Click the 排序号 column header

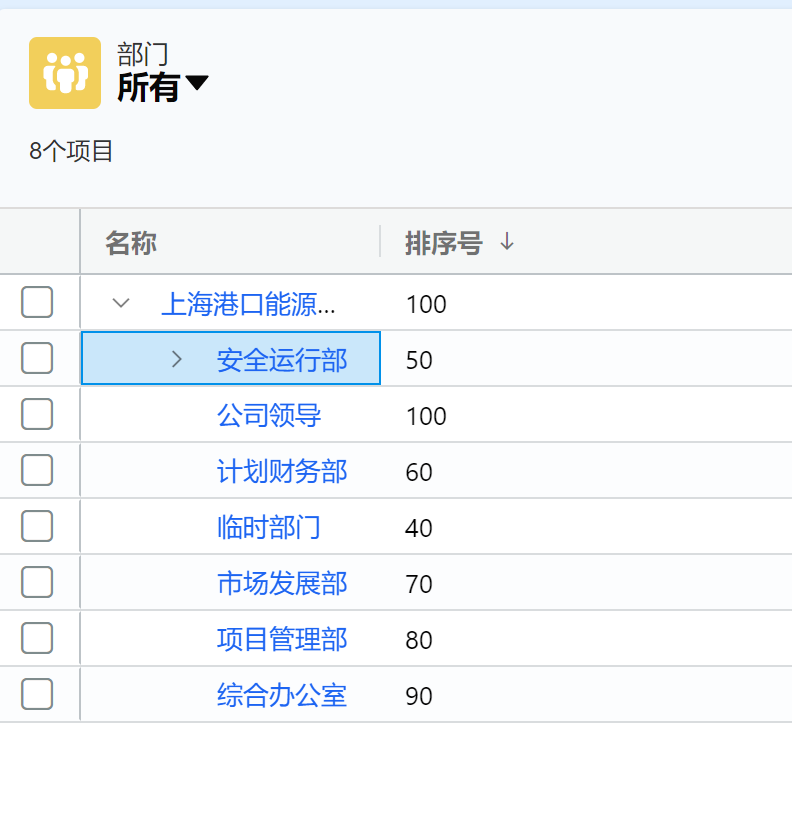point(443,243)
